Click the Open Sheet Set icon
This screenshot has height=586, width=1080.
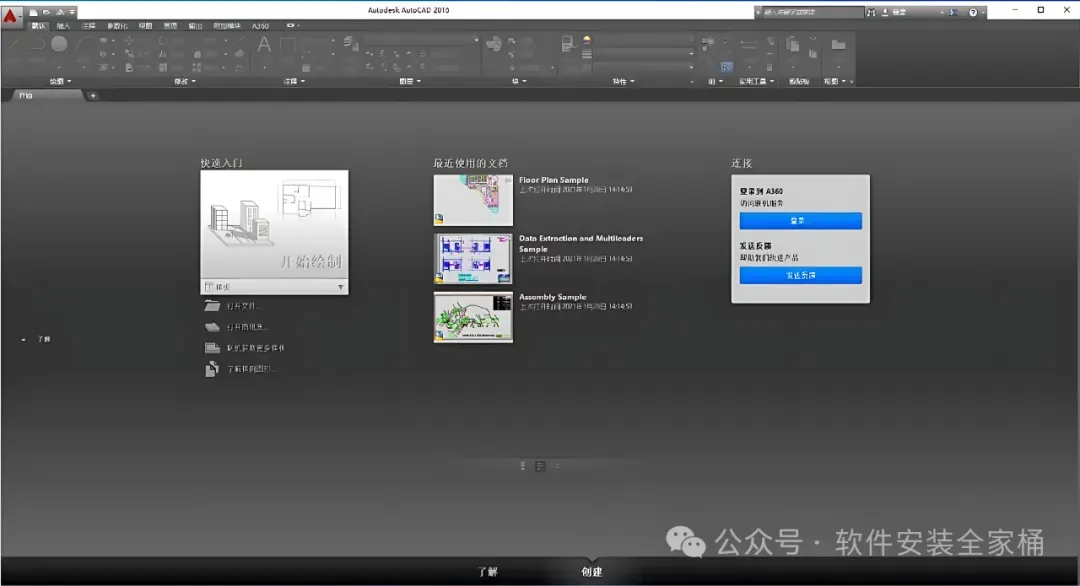pyautogui.click(x=212, y=327)
